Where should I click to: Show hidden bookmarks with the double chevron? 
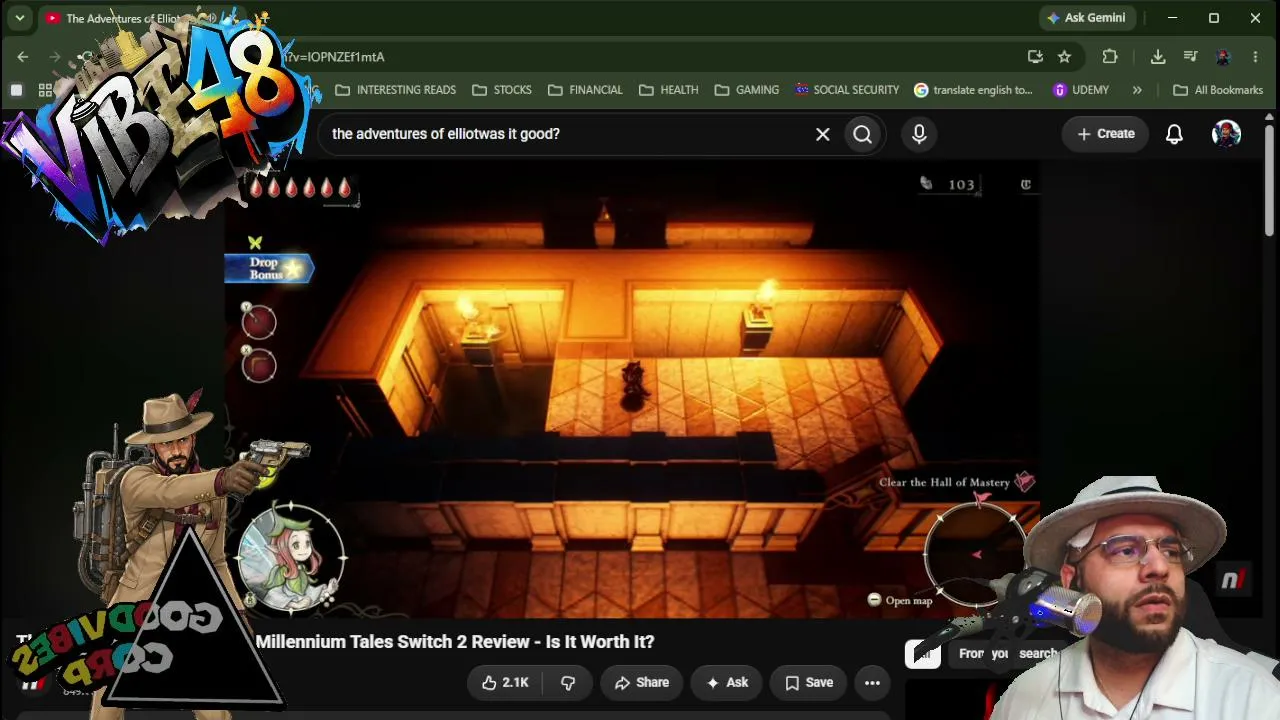coord(1137,90)
